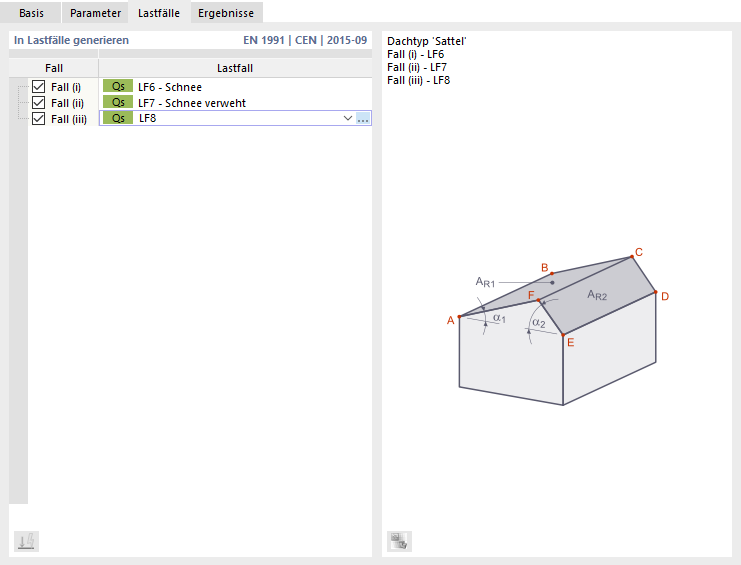Click the generate loads icon at bottom left
741x565 pixels.
tap(26, 541)
